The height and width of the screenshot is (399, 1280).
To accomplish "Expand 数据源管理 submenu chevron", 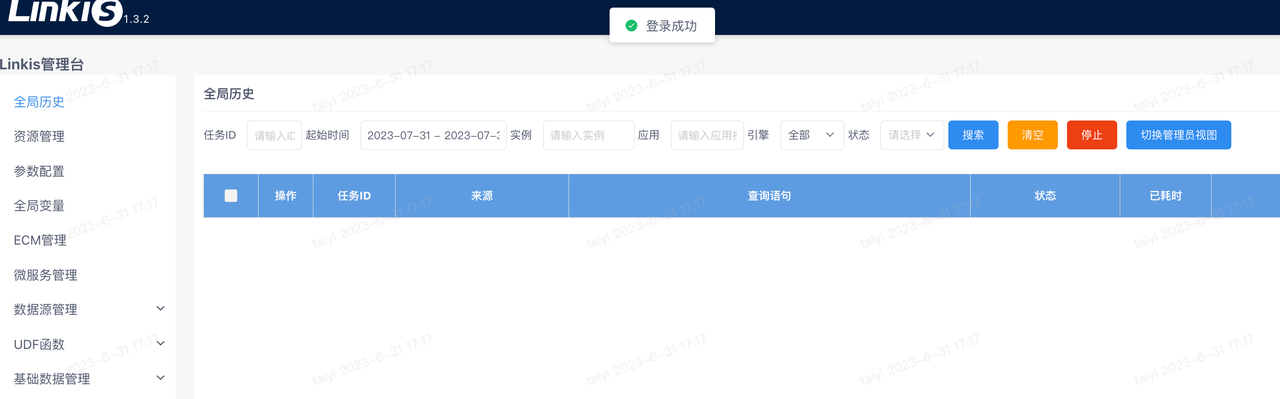I will (x=161, y=309).
